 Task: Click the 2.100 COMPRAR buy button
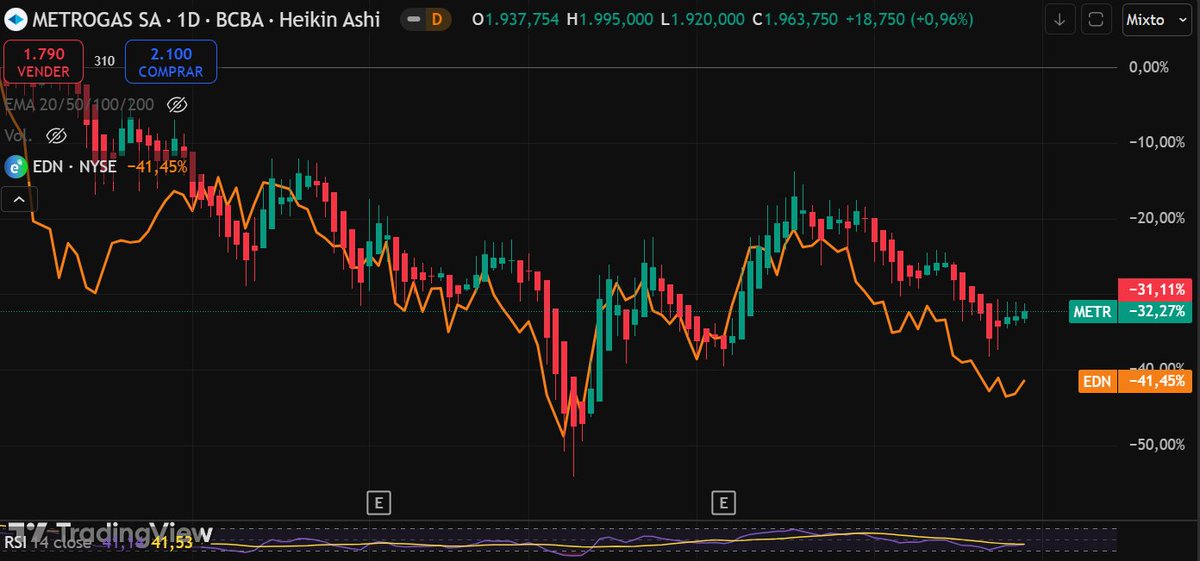pos(171,62)
